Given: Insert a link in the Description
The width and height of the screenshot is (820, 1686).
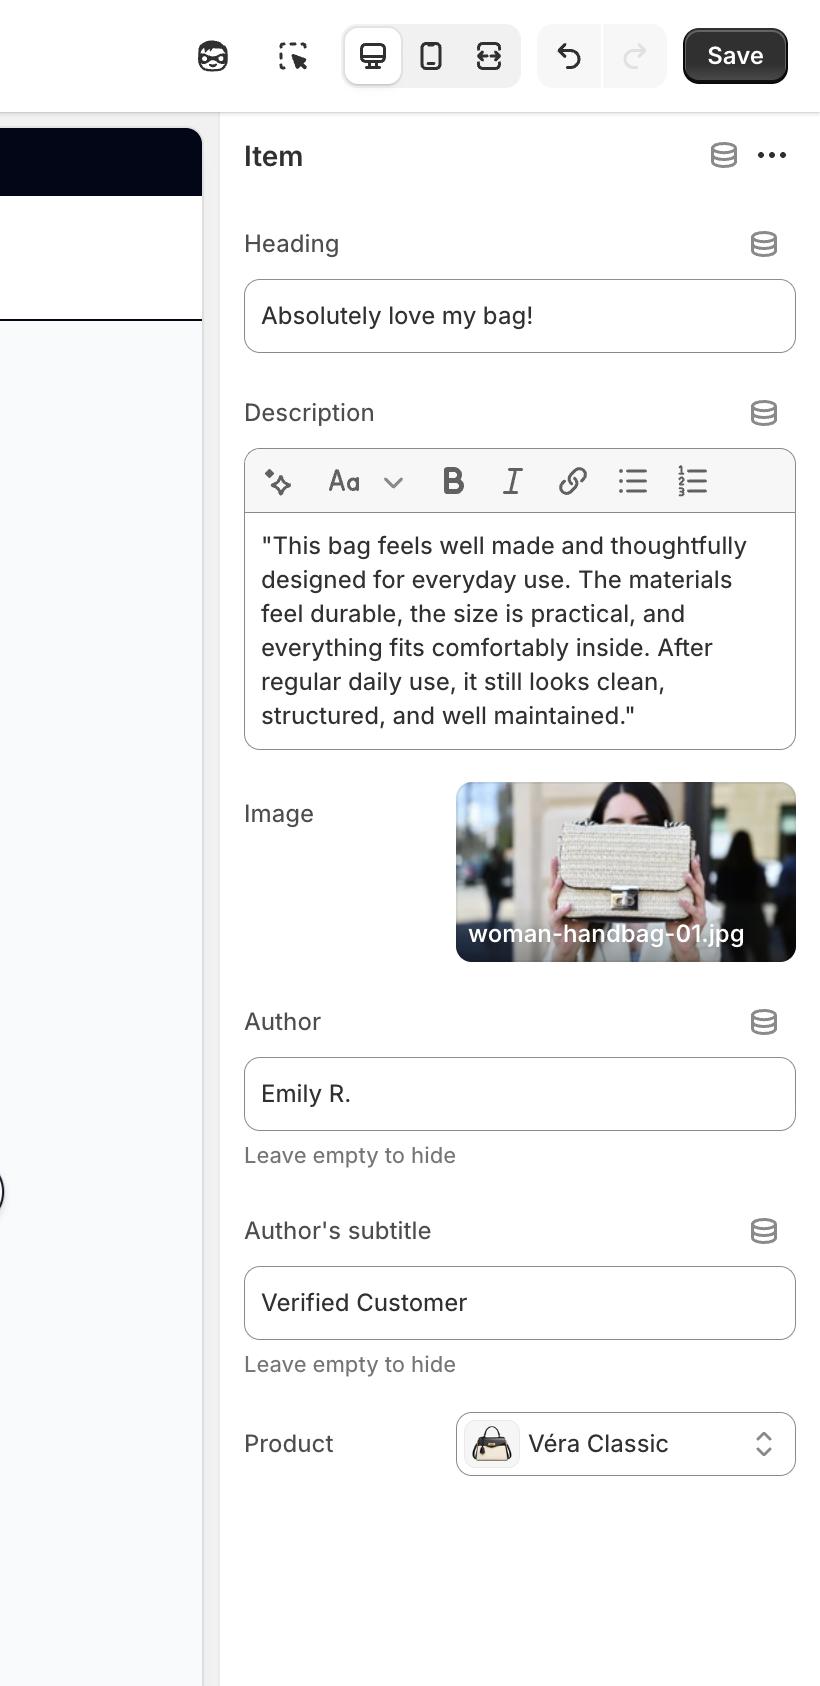Looking at the screenshot, I should point(572,481).
